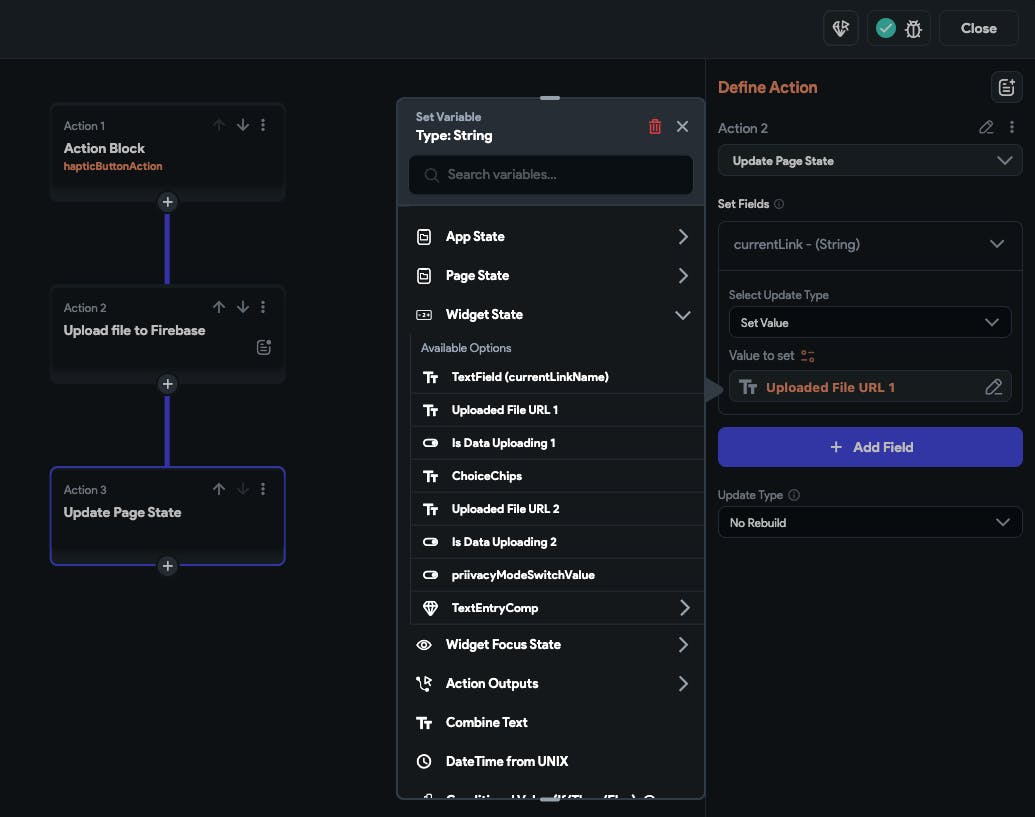Select Is Data Uploading 1 option

(x=503, y=443)
